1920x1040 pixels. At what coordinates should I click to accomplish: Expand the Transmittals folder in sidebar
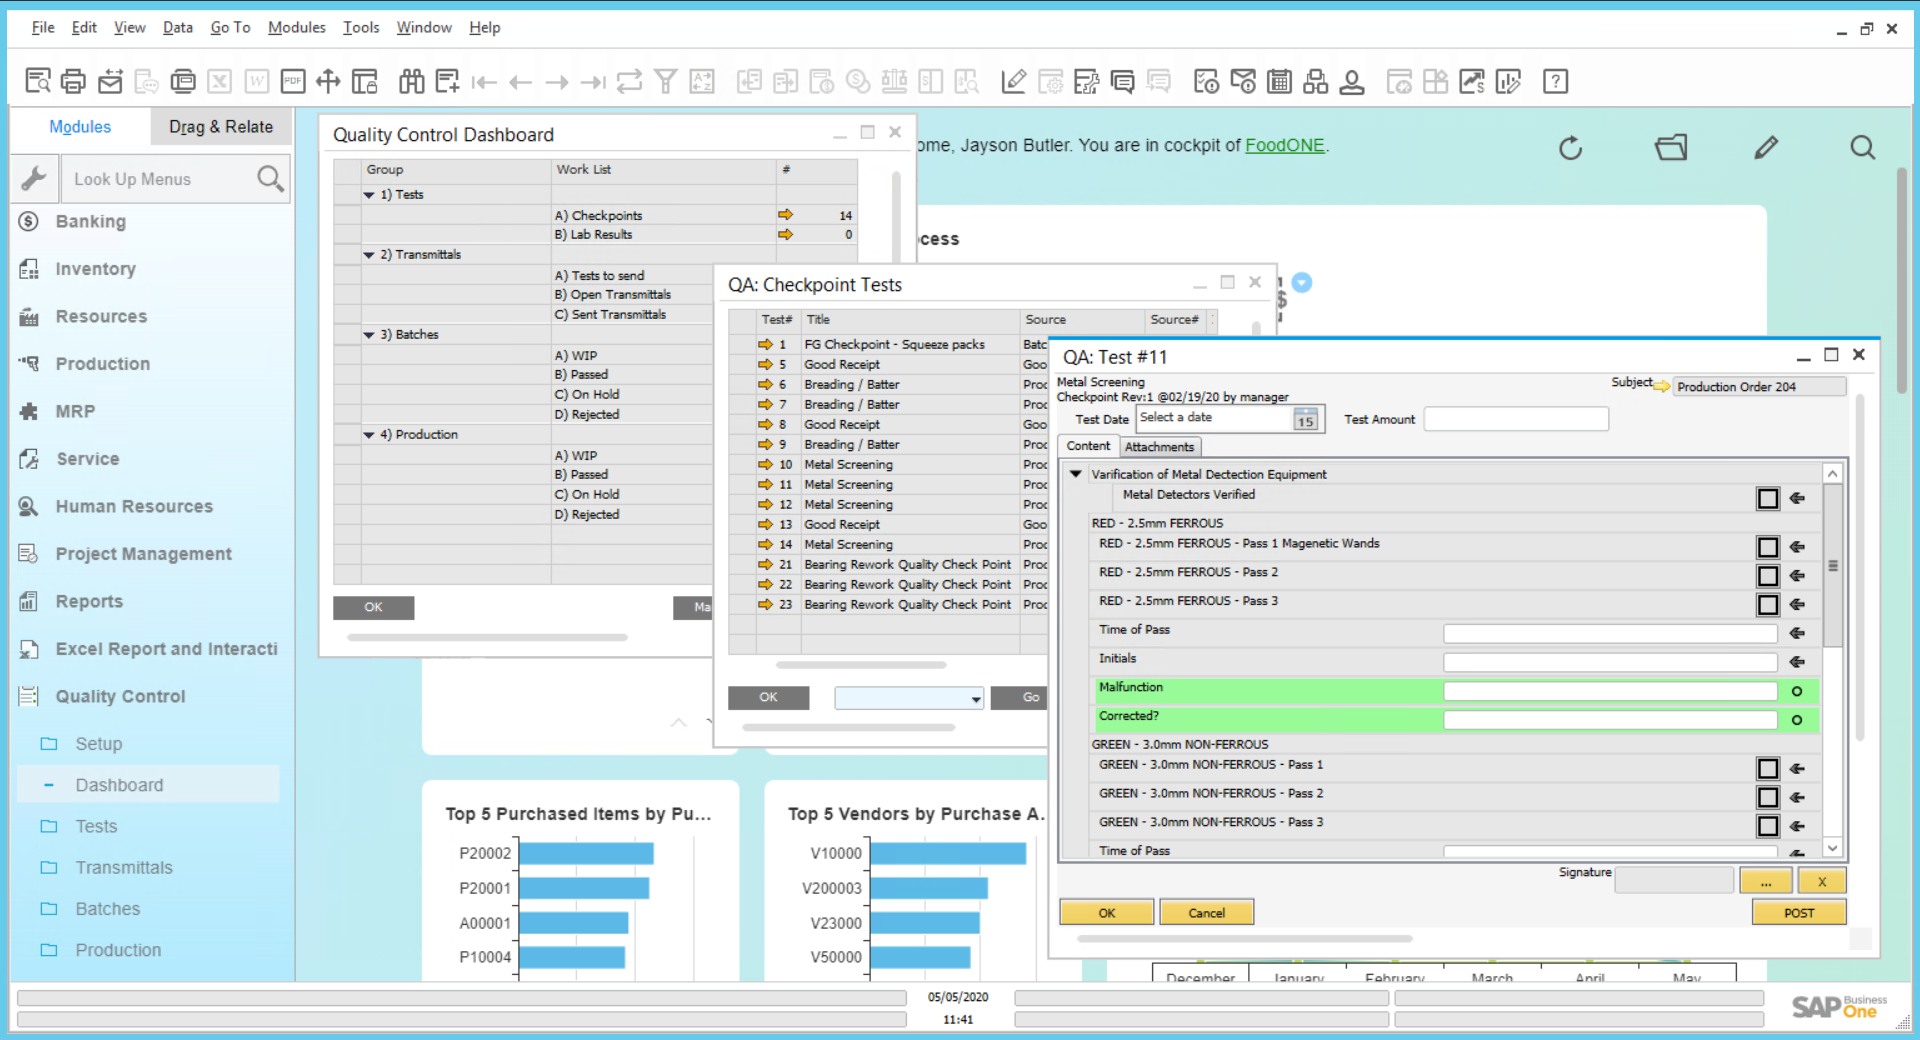click(x=49, y=868)
